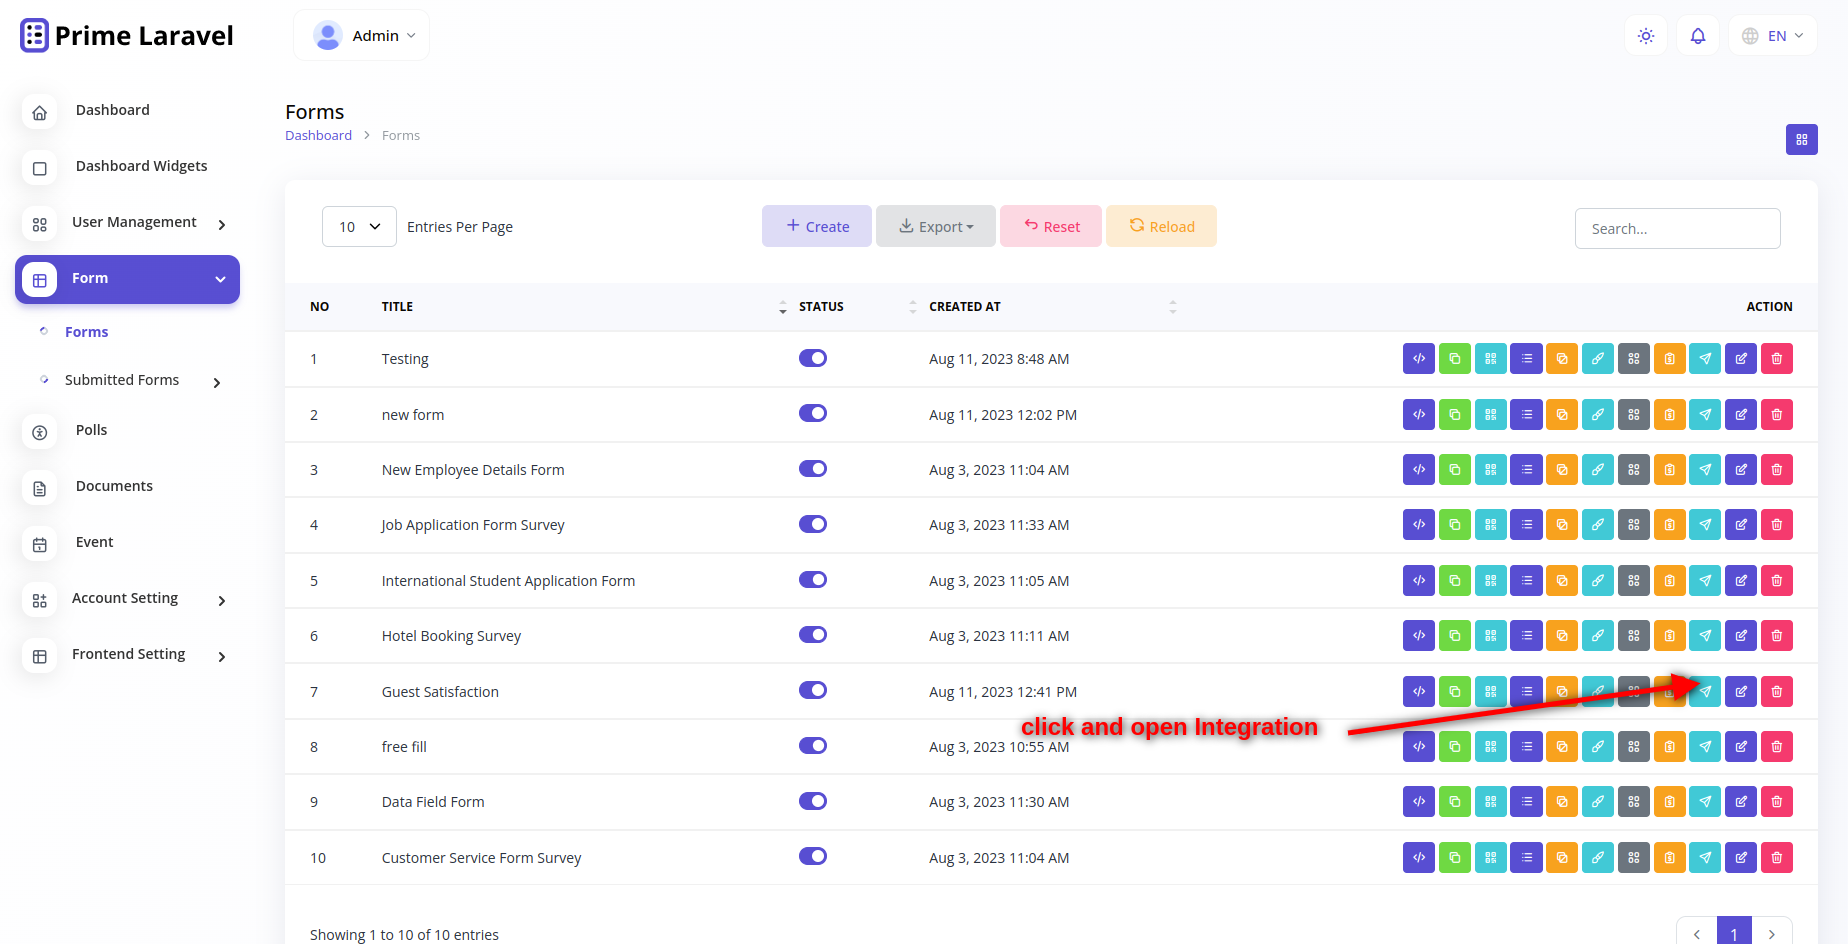Toggle status of Guest Satisfaction form

tap(813, 690)
